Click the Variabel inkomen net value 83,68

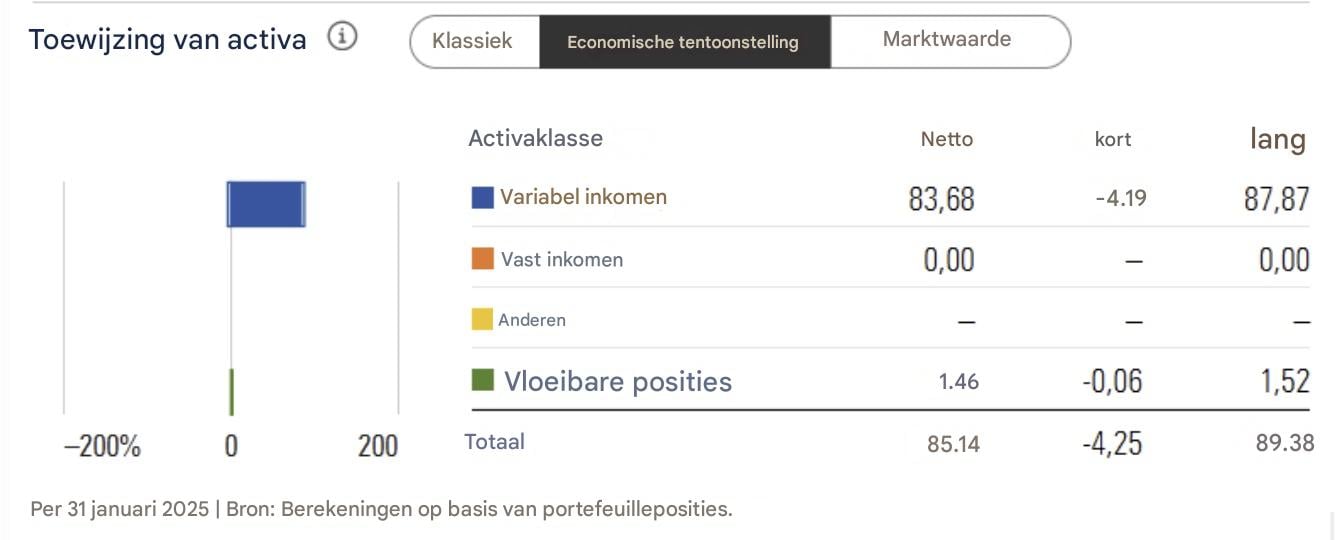pyautogui.click(x=941, y=199)
